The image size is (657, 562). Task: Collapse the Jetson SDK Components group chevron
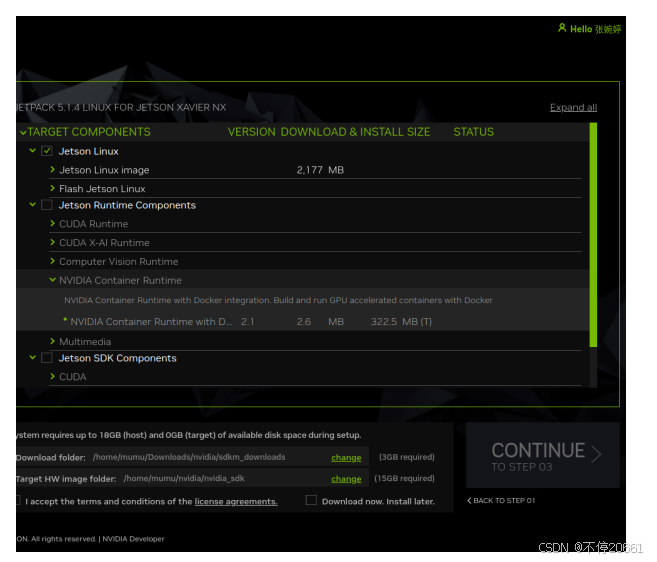tap(33, 357)
